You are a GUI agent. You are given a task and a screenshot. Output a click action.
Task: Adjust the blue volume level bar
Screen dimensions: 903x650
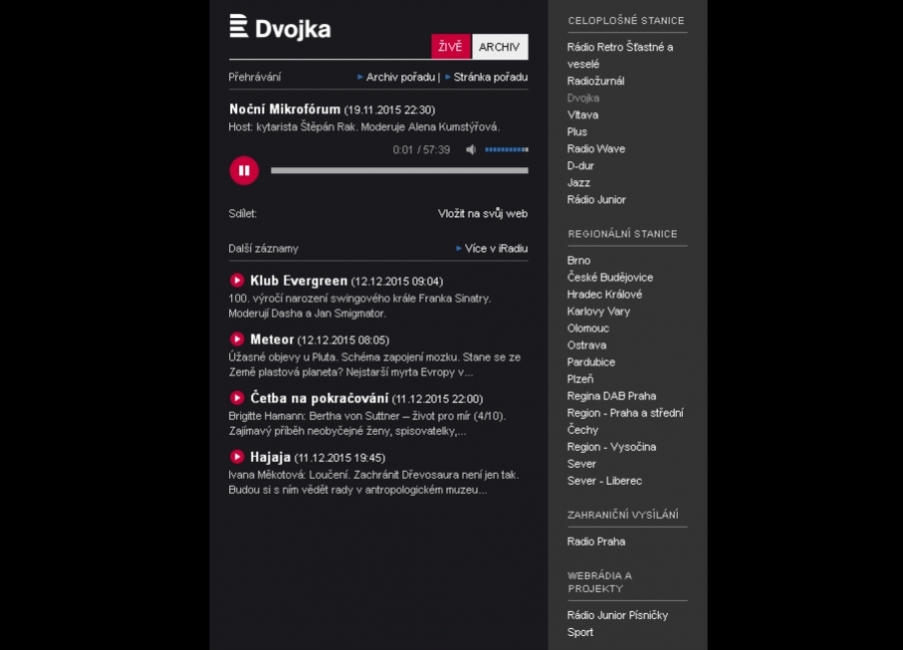506,150
